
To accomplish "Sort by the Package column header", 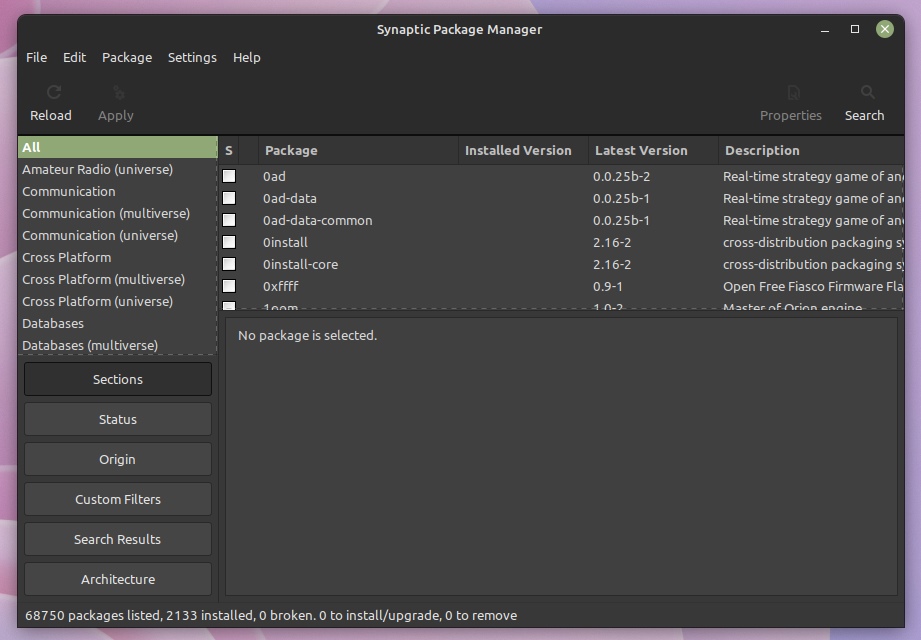I will (358, 150).
